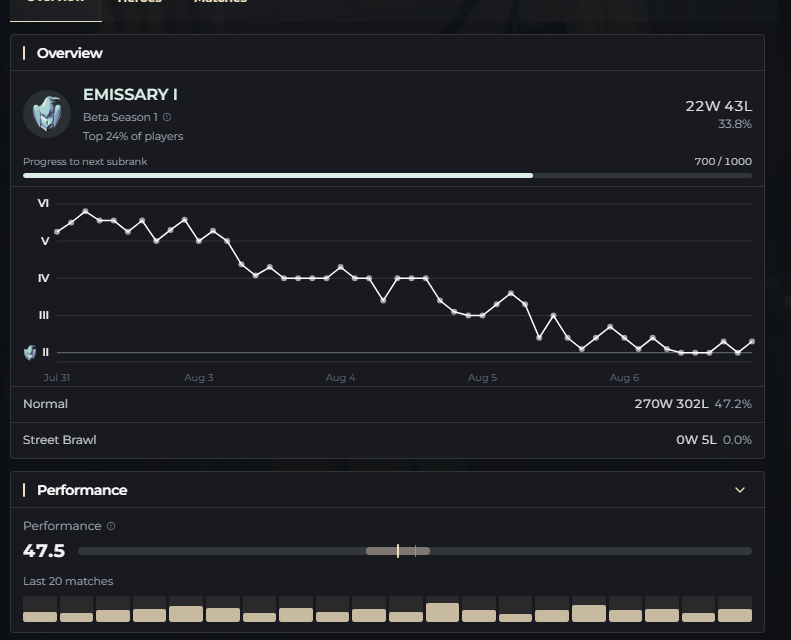Collapse the Performance section chevron
This screenshot has height=640, width=791.
[740, 490]
